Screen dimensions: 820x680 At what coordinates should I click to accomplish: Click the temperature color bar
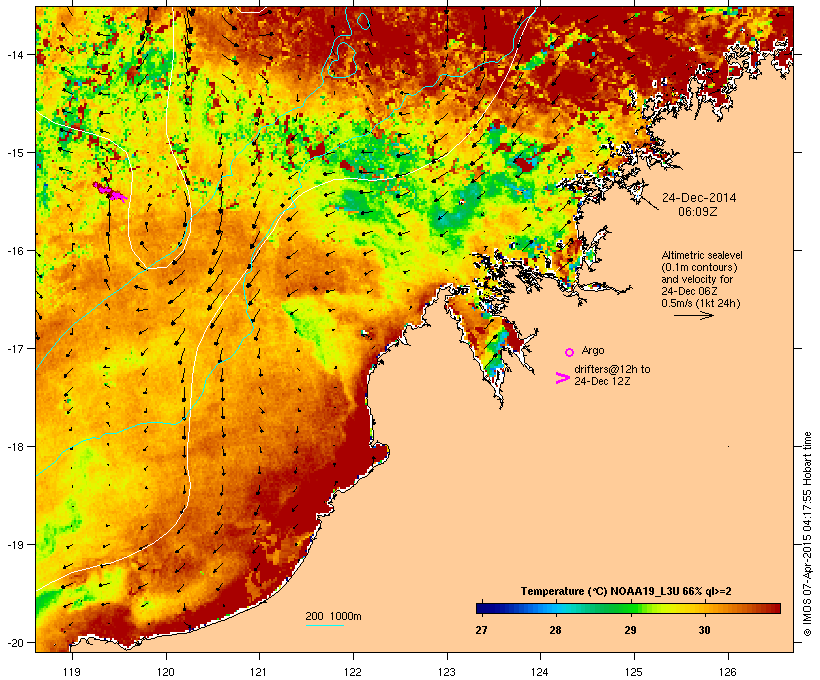[x=628, y=608]
